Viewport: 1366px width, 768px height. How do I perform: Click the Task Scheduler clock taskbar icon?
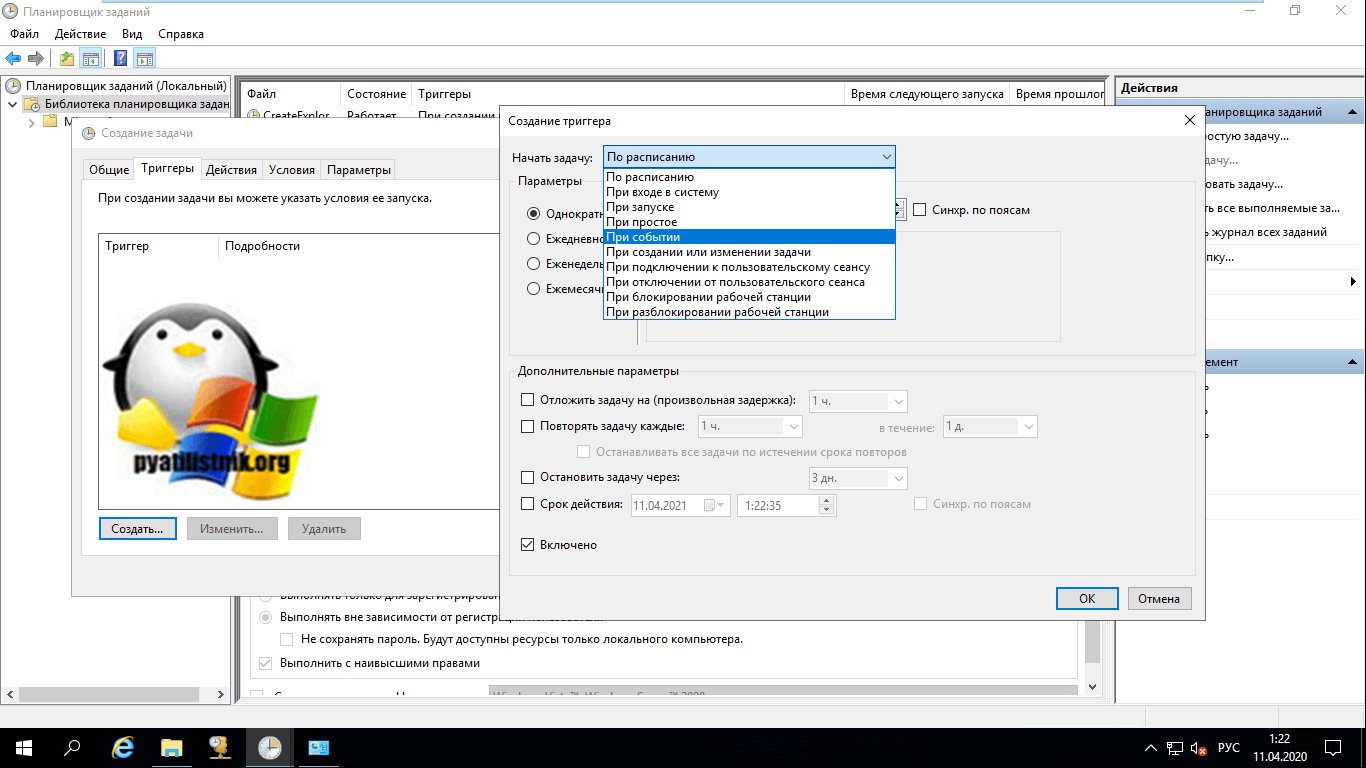[269, 747]
